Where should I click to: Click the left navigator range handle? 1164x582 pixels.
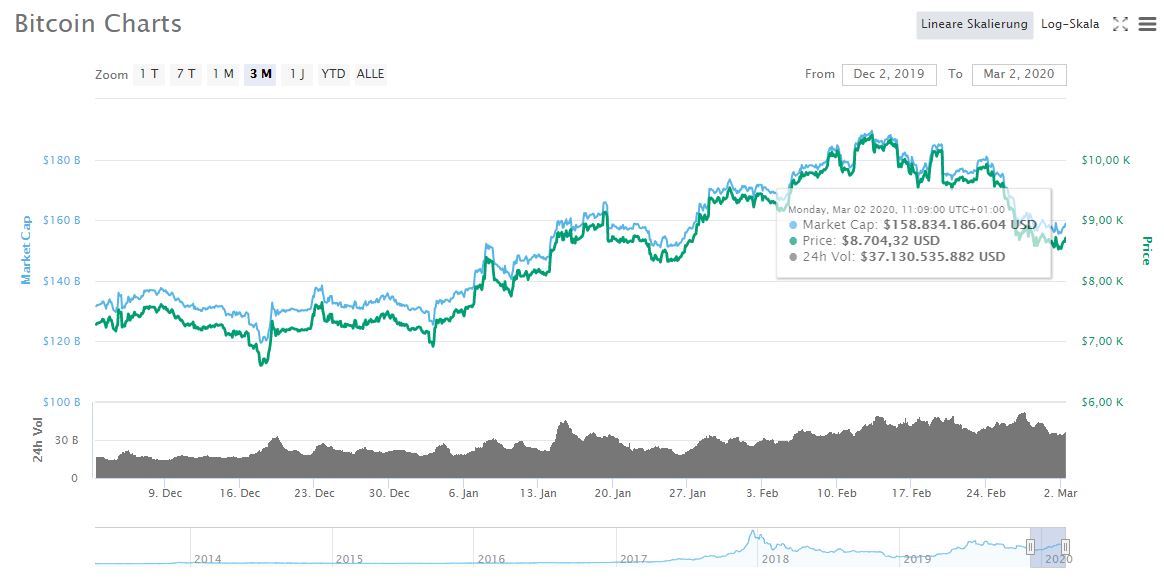point(1032,547)
